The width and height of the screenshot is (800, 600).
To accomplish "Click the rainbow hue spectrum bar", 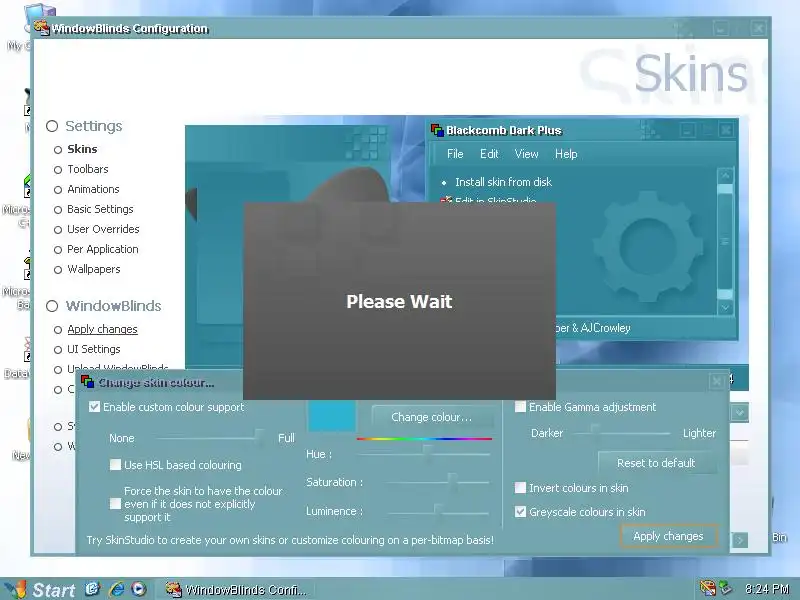I will 424,438.
